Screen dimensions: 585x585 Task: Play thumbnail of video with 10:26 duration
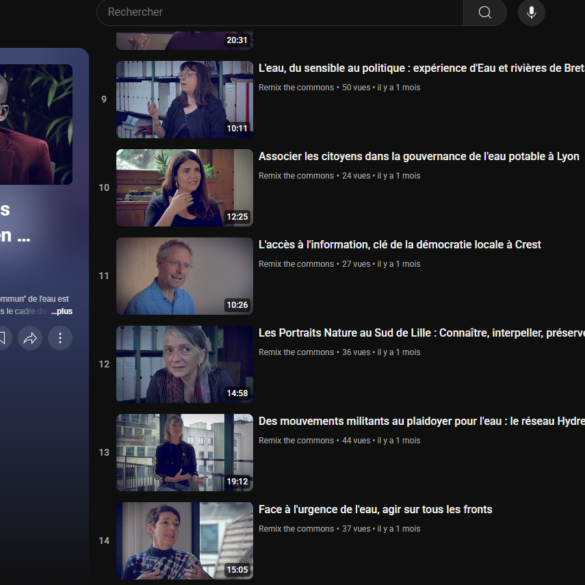185,276
